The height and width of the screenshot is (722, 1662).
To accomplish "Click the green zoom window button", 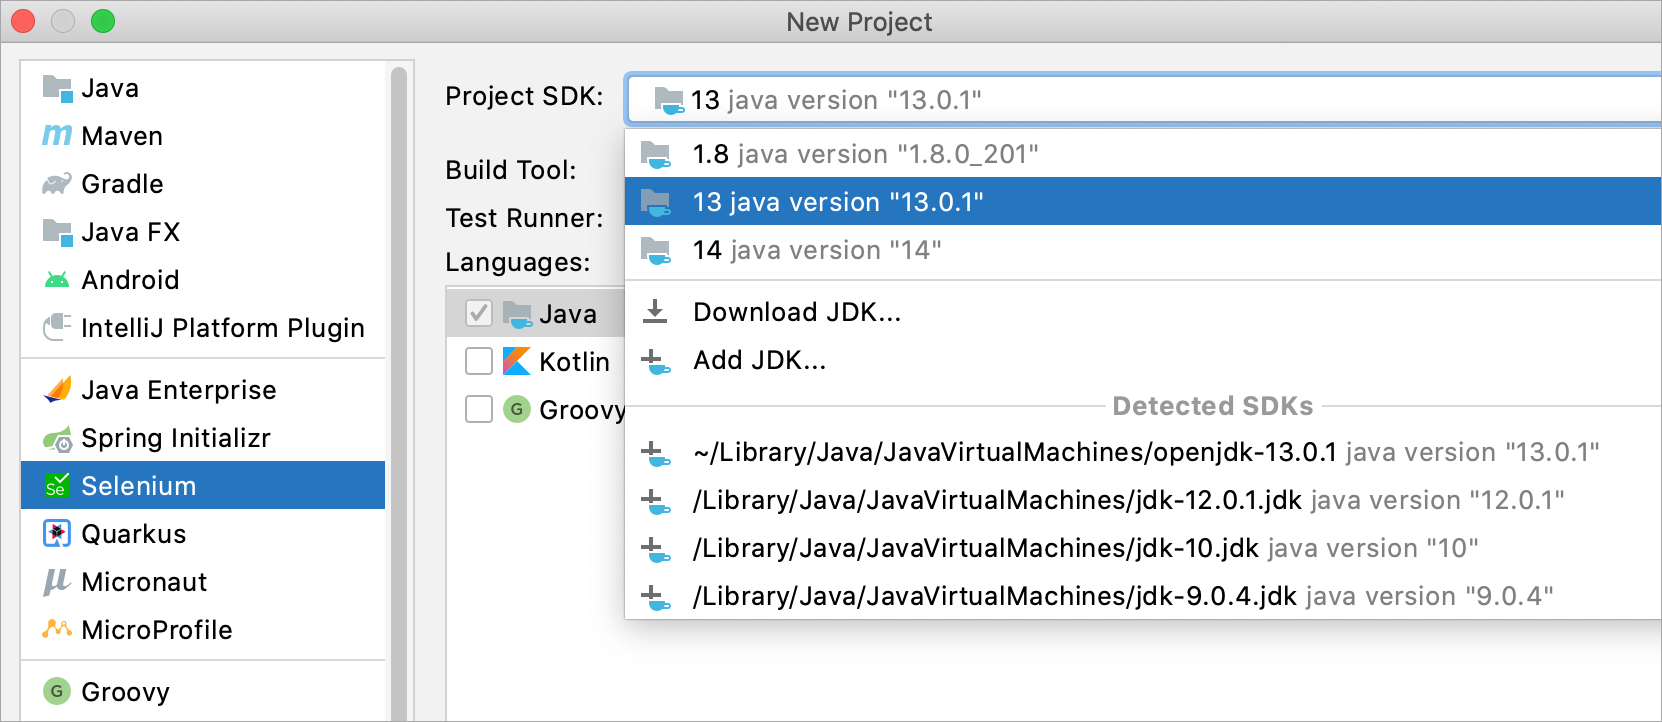I will tap(103, 21).
